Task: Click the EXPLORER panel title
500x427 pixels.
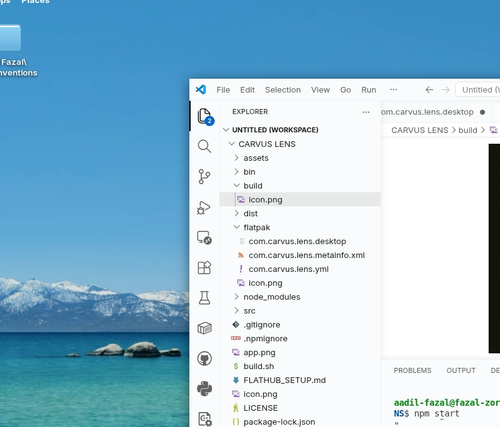Action: point(250,112)
